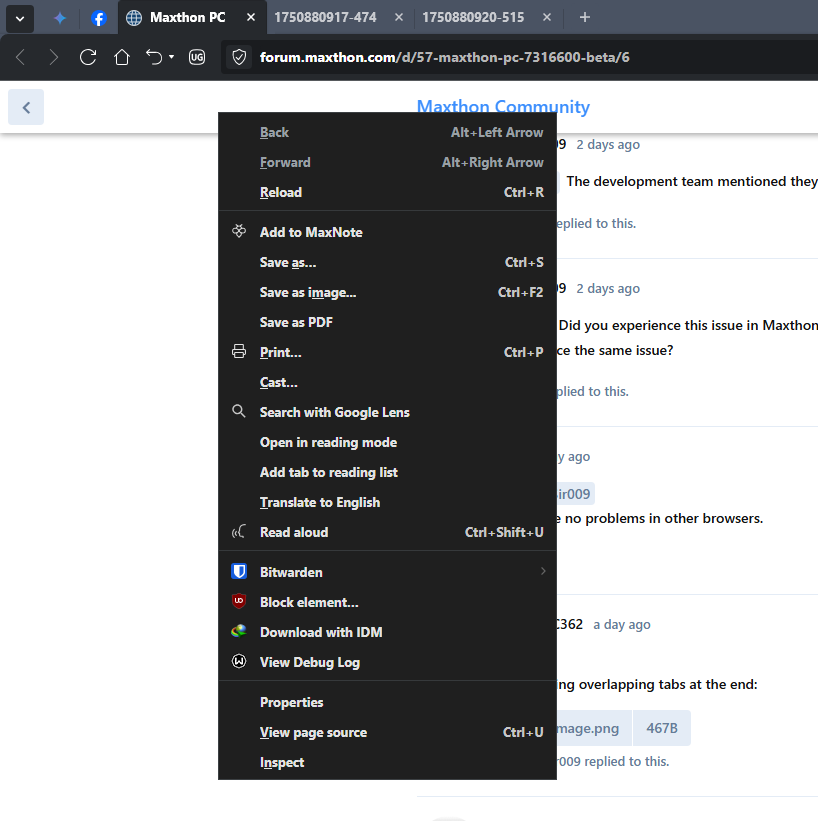Click the a day ago timestamp near C362
Screen dimensions: 818x821
622,625
